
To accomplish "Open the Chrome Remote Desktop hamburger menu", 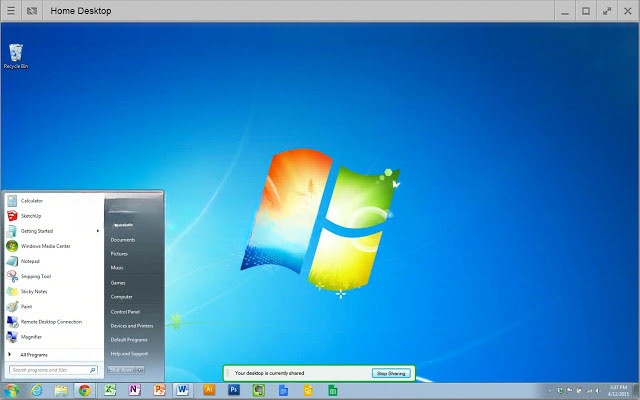I will point(11,11).
